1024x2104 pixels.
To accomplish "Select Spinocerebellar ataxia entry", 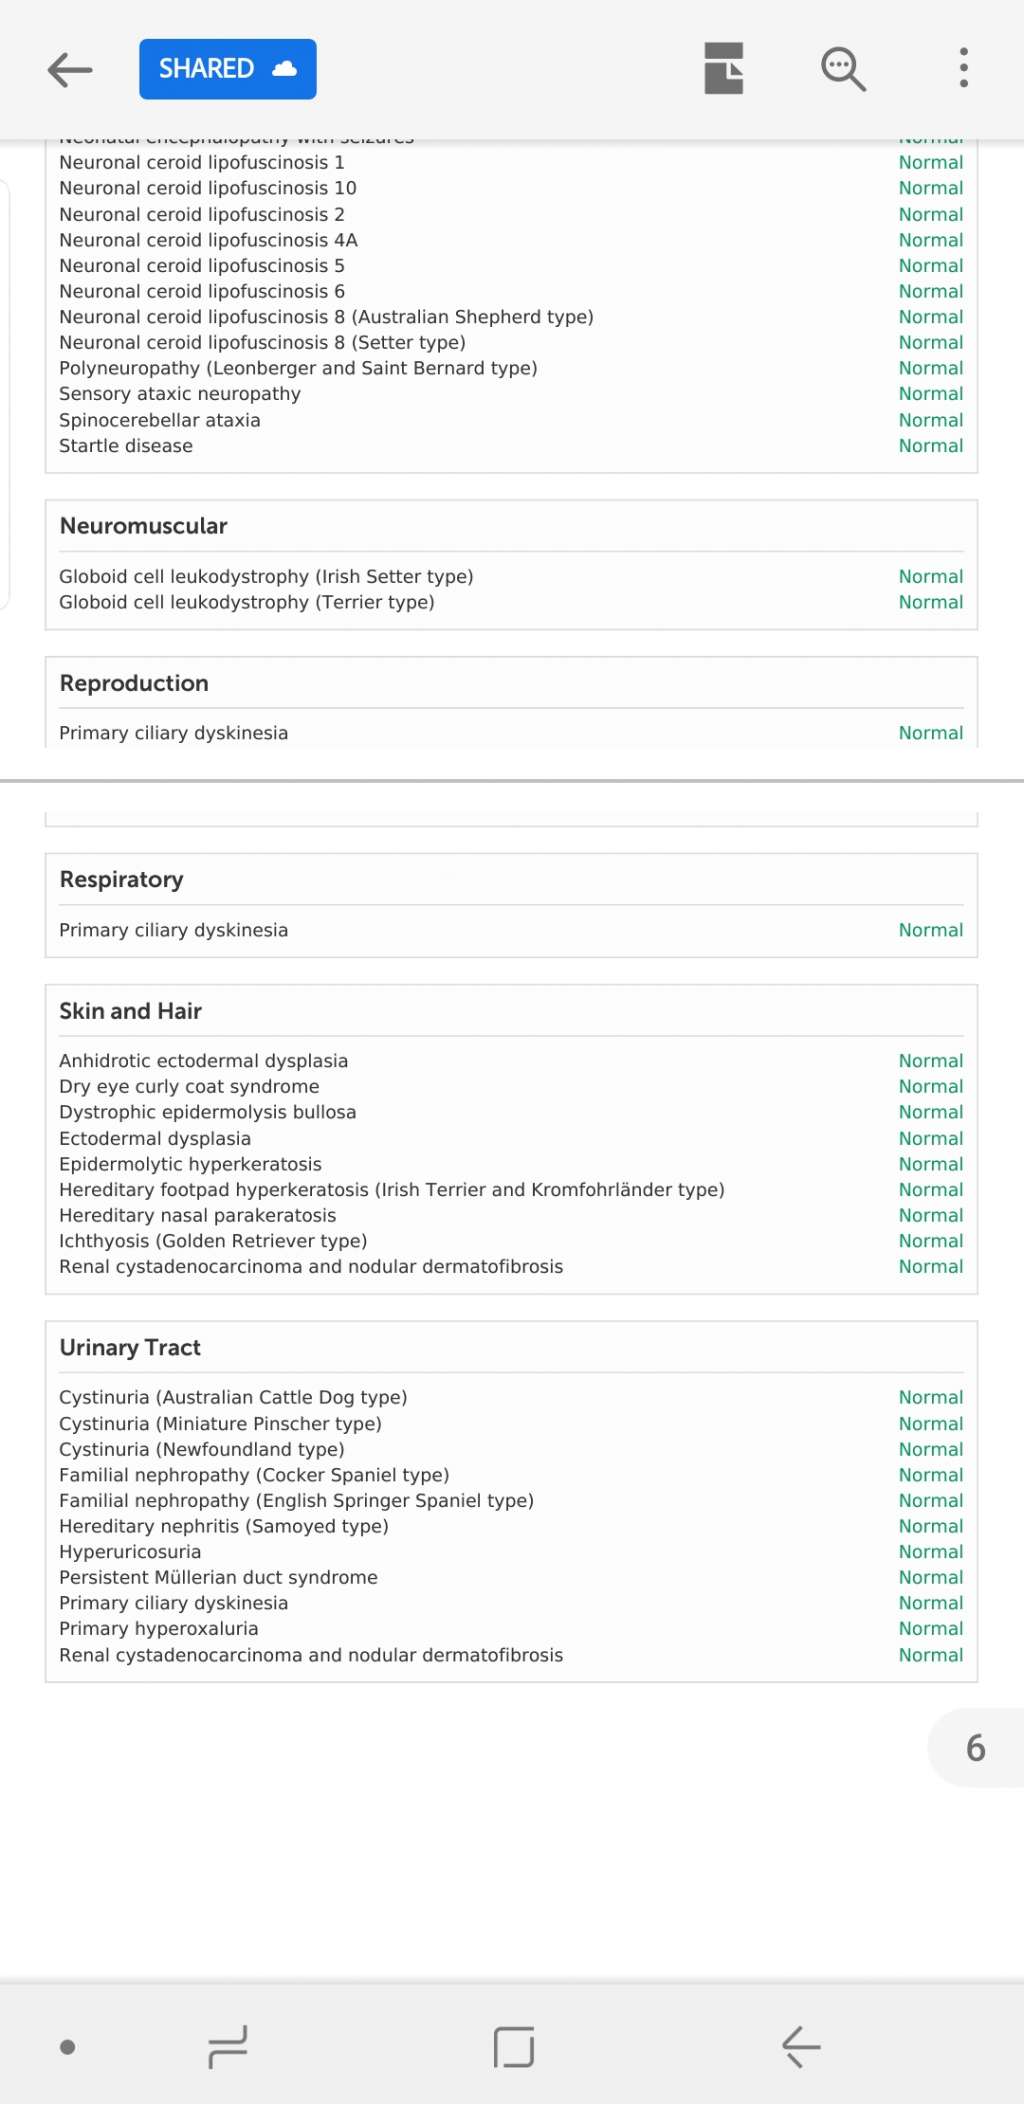I will (159, 420).
